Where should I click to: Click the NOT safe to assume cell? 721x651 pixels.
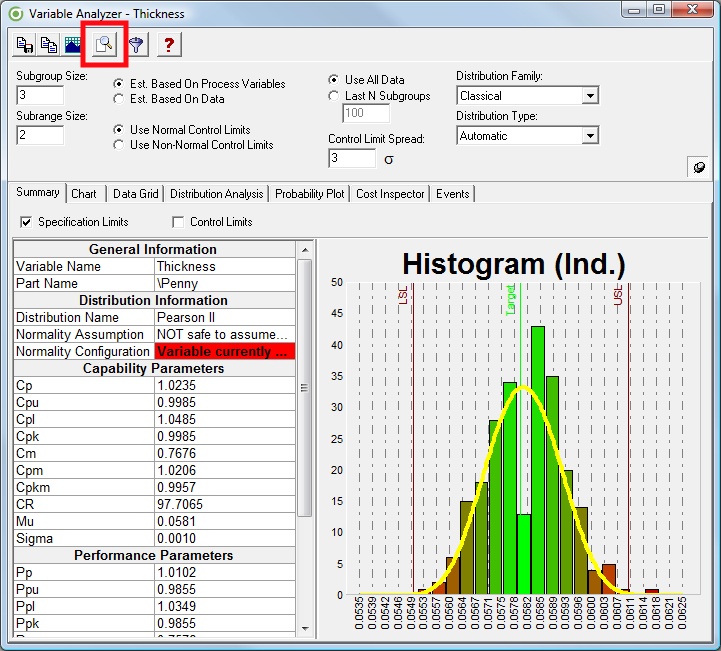pyautogui.click(x=225, y=334)
